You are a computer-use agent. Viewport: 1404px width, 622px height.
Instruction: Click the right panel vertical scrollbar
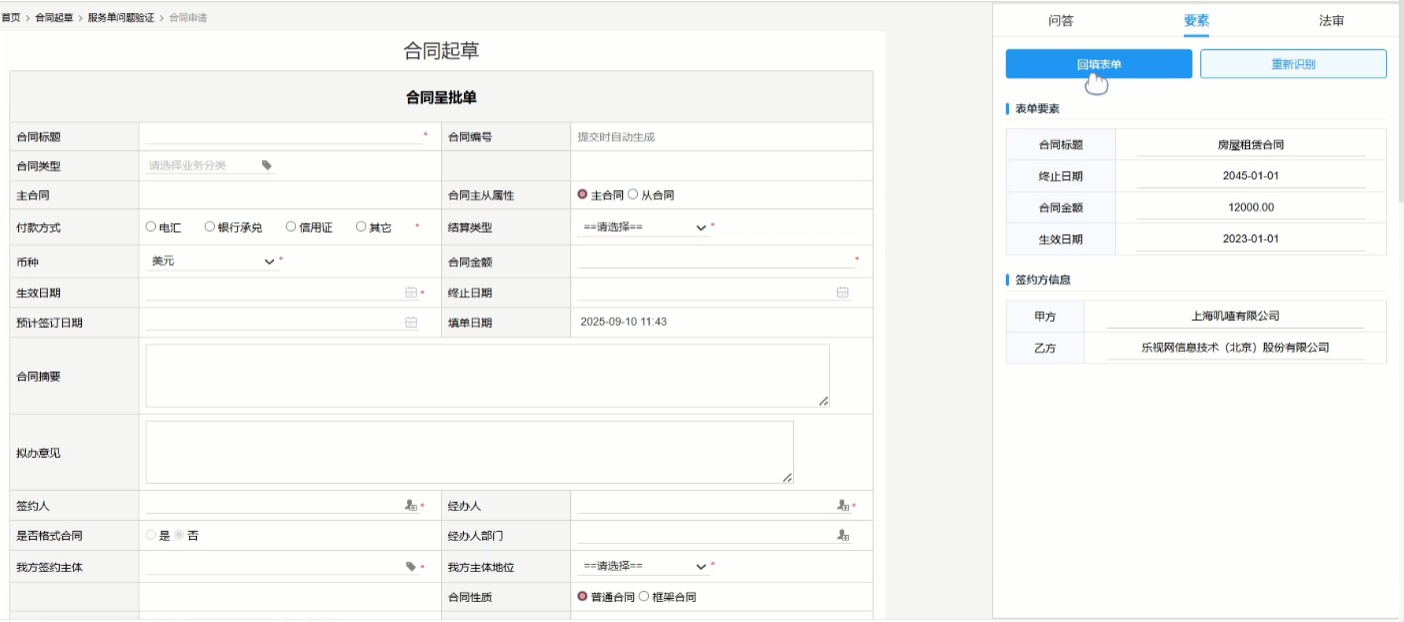[x=1400, y=103]
